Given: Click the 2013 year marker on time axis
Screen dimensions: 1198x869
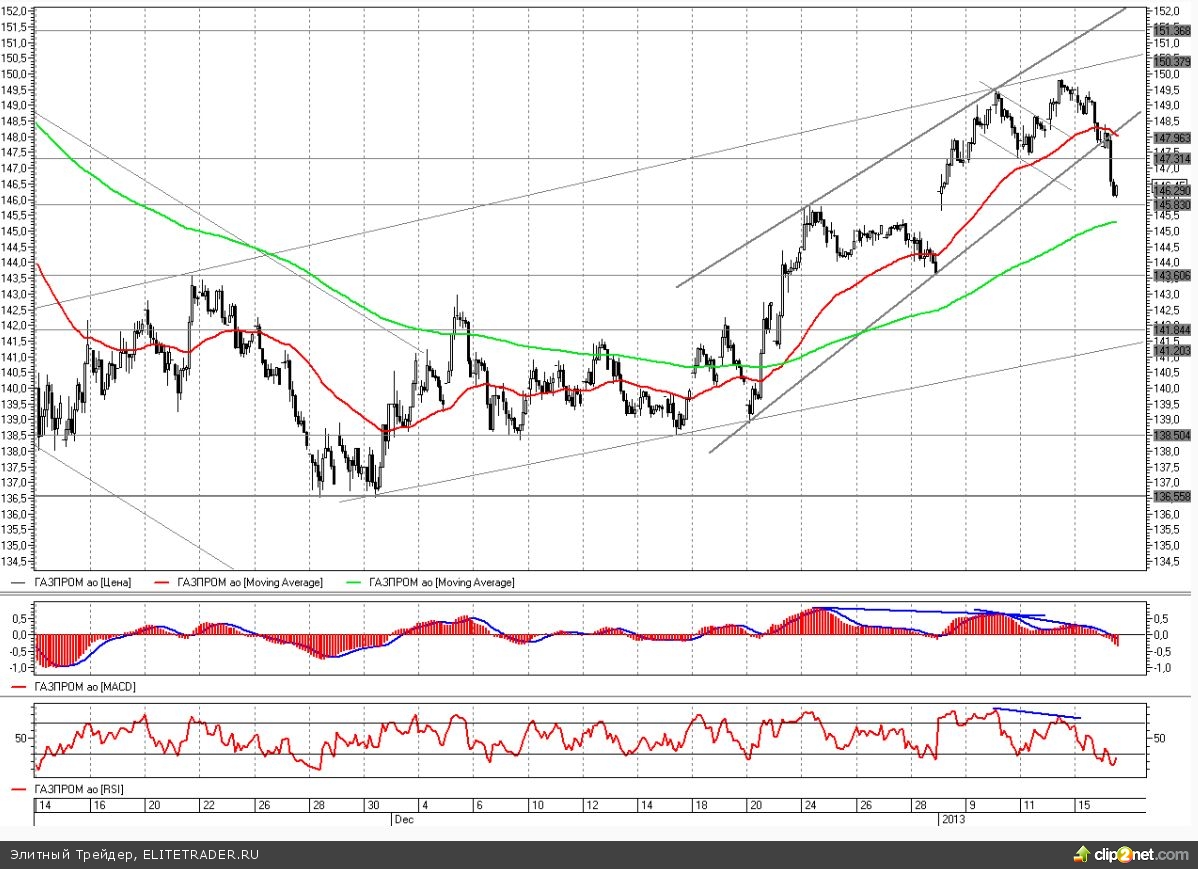Looking at the screenshot, I should [x=951, y=819].
